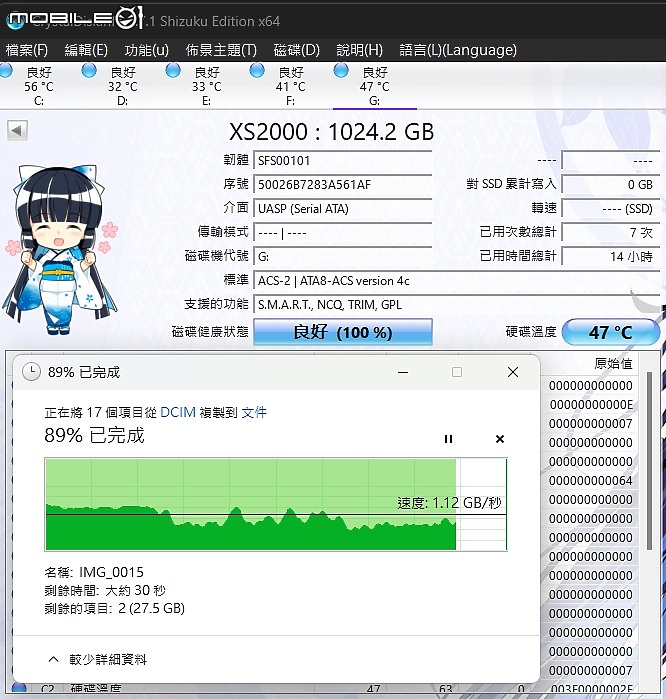This screenshot has width=666, height=699.
Task: Click the drive letter field G:
Action: point(342,257)
